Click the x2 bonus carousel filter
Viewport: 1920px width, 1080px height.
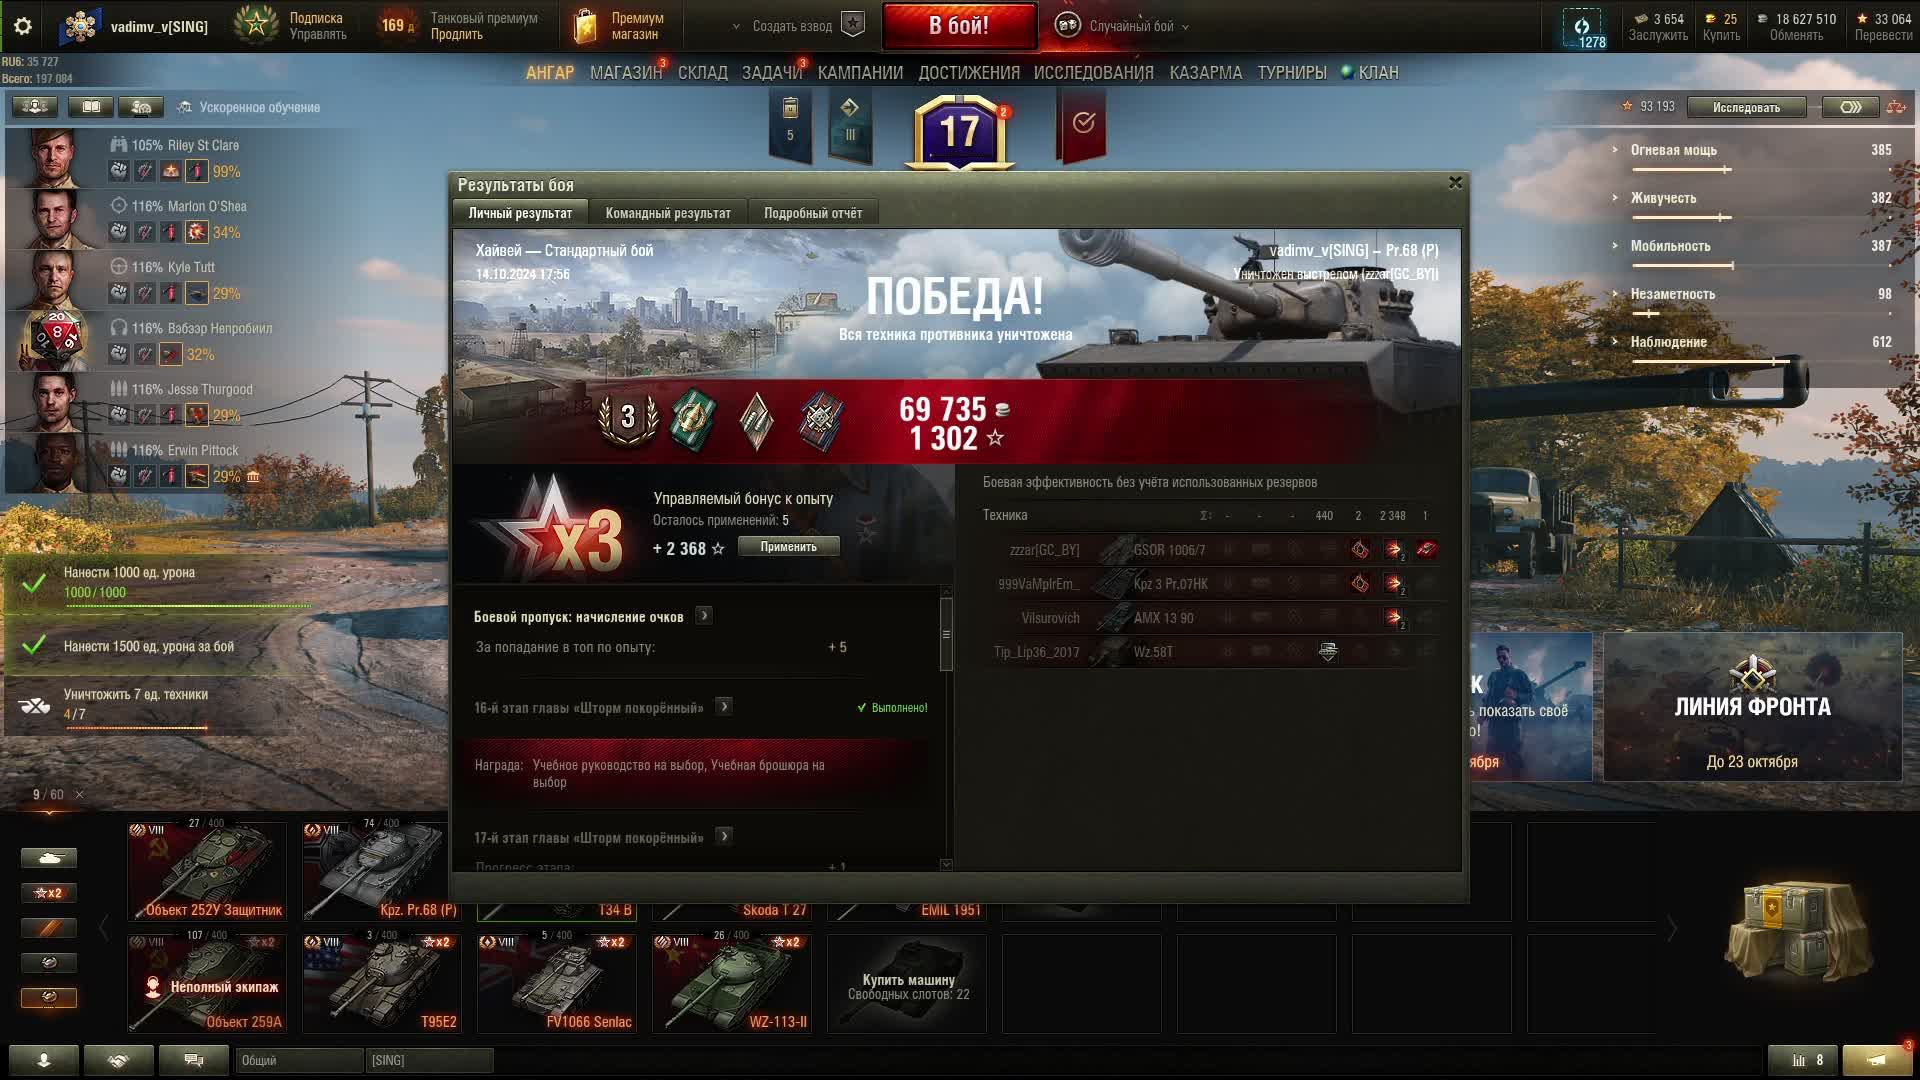pos(48,893)
